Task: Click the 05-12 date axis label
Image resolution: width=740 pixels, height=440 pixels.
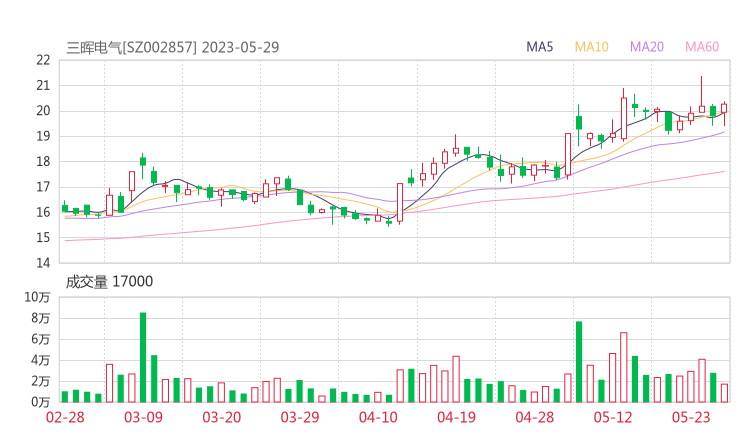Action: [x=613, y=417]
